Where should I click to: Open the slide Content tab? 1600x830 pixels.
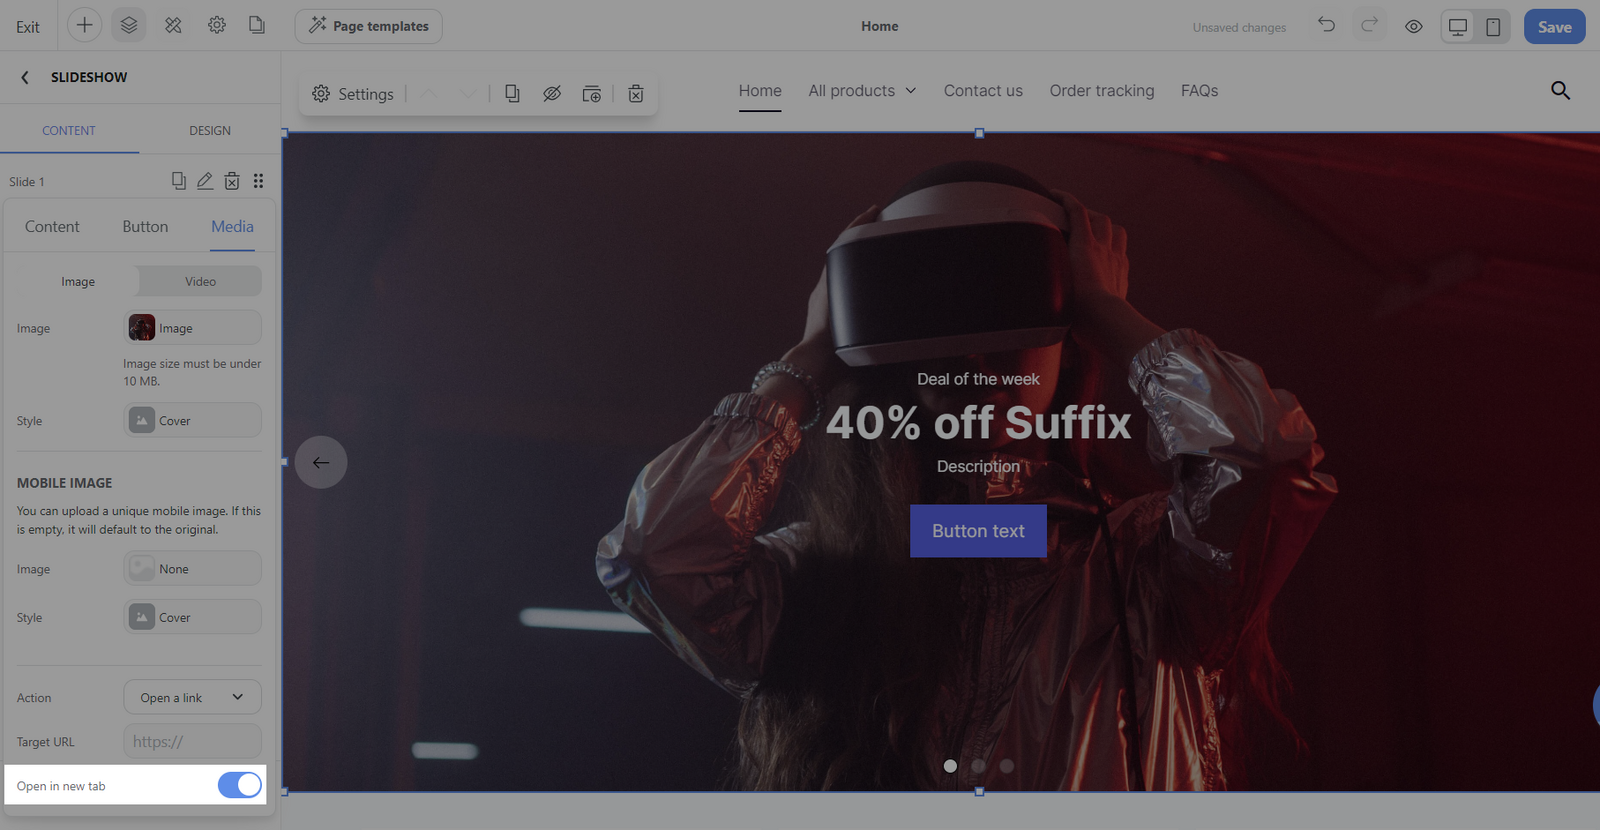click(52, 227)
